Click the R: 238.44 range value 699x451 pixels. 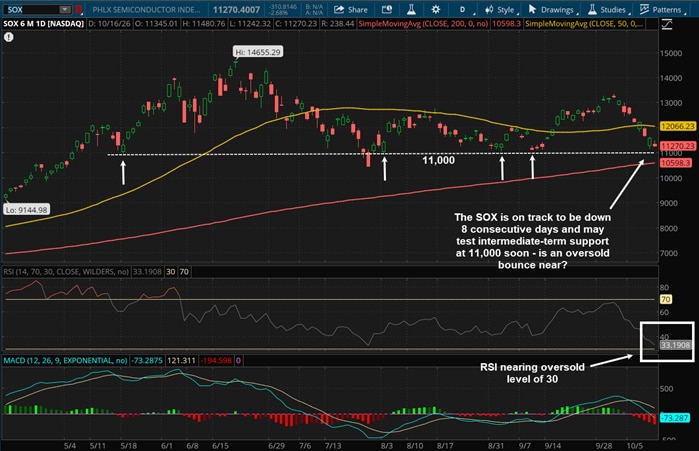[337, 23]
